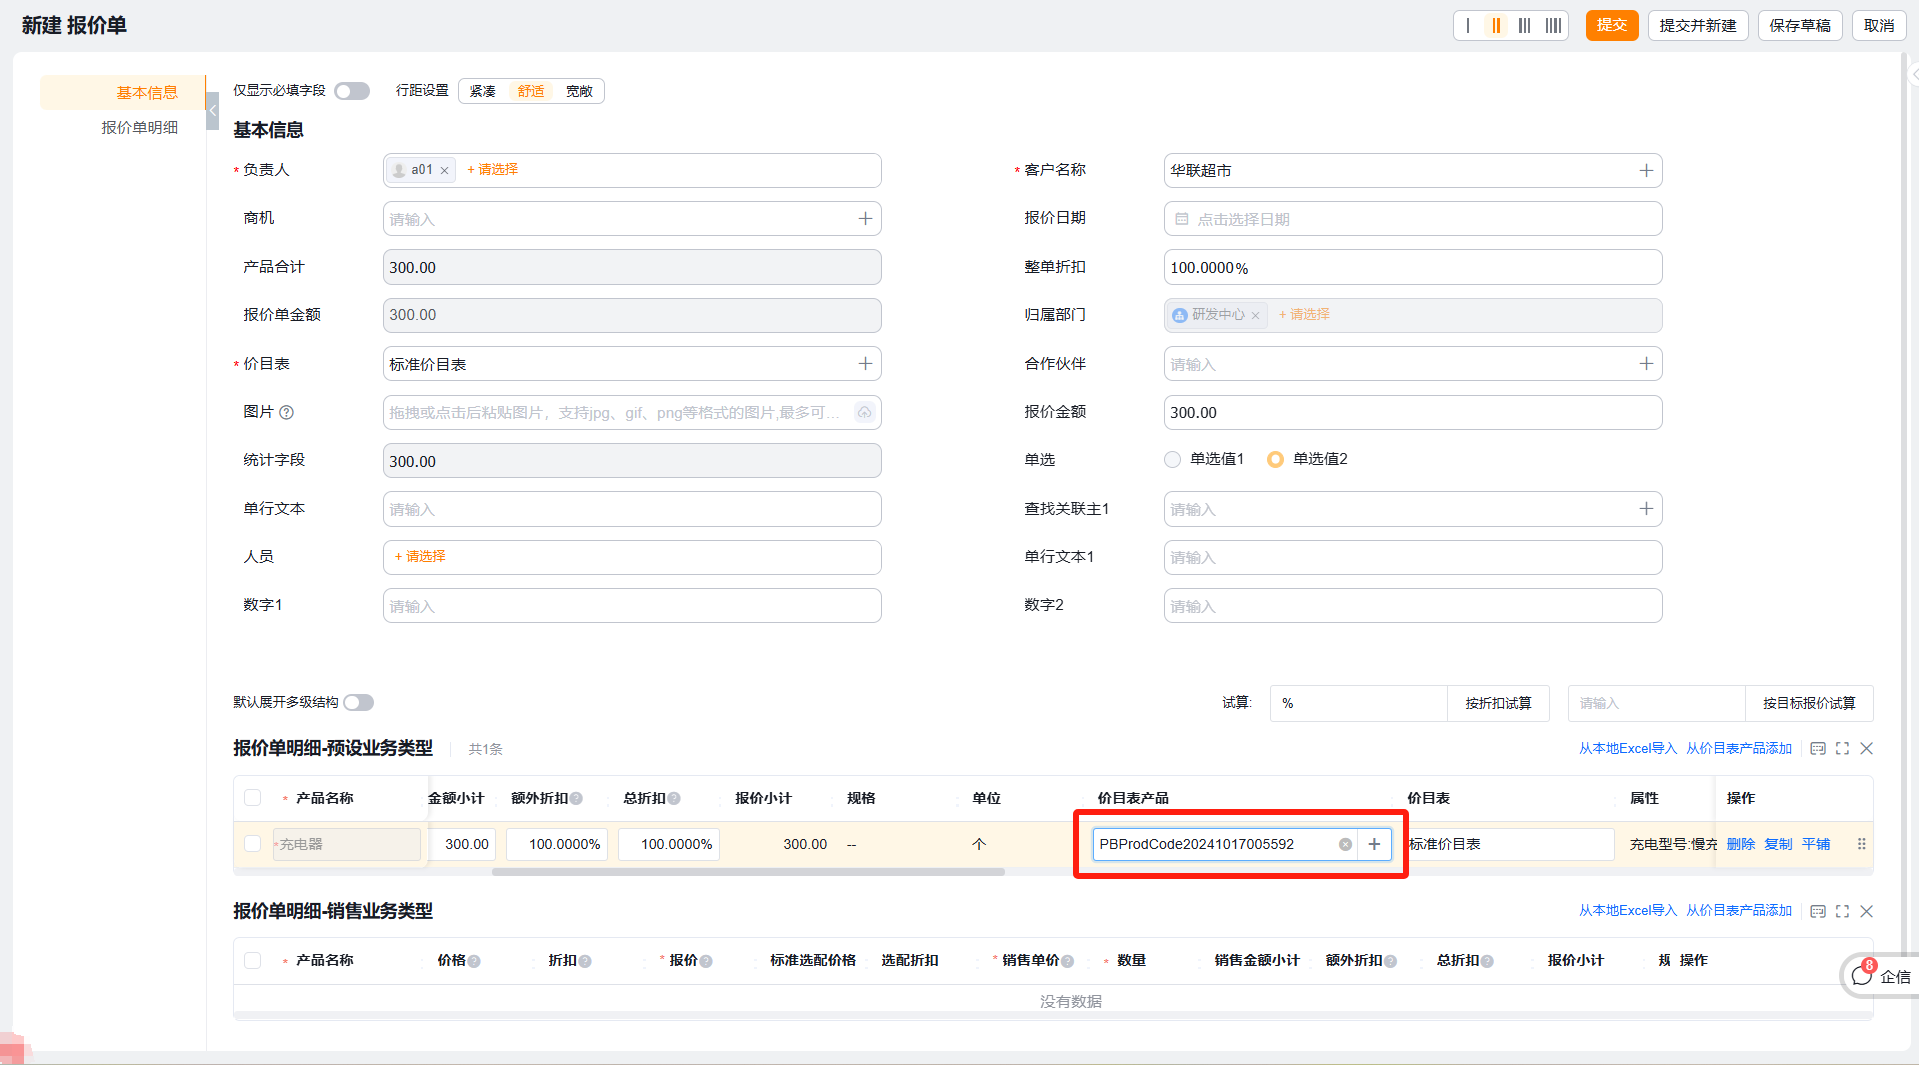Expand 销售业务类型 table to fullscreen
Viewport: 1919px width, 1065px height.
pos(1842,911)
